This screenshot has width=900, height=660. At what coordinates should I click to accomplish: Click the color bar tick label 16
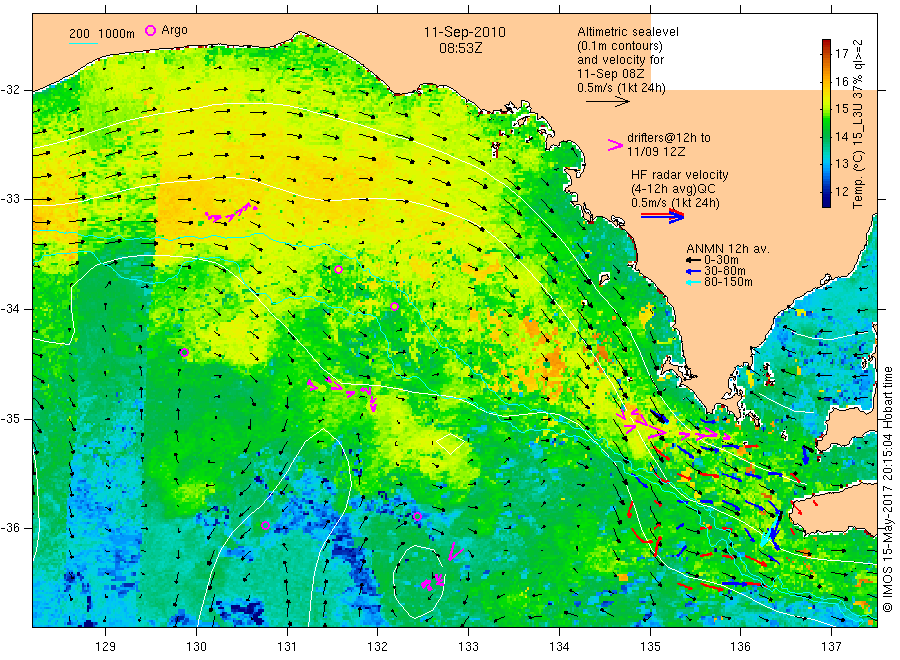pyautogui.click(x=841, y=81)
